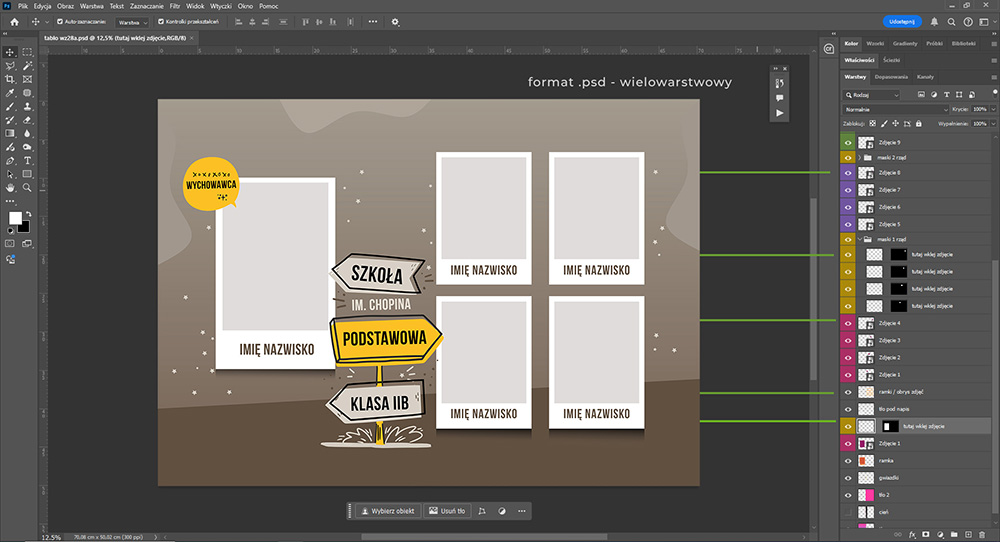This screenshot has width=1000, height=542.
Task: Hide the ramki / obrys zdjęć layer
Action: point(848,392)
